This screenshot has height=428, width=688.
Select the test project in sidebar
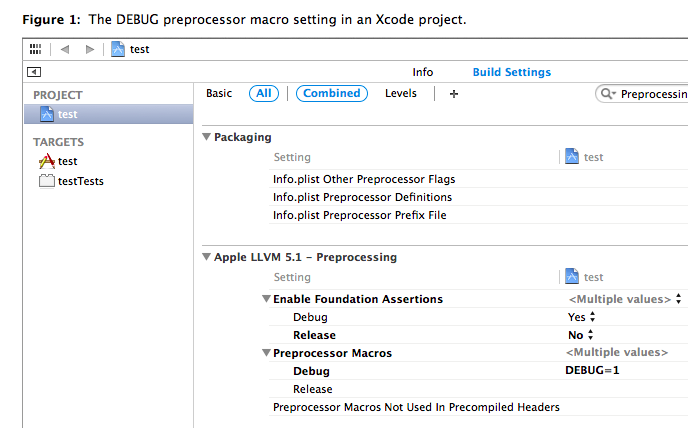coord(67,114)
